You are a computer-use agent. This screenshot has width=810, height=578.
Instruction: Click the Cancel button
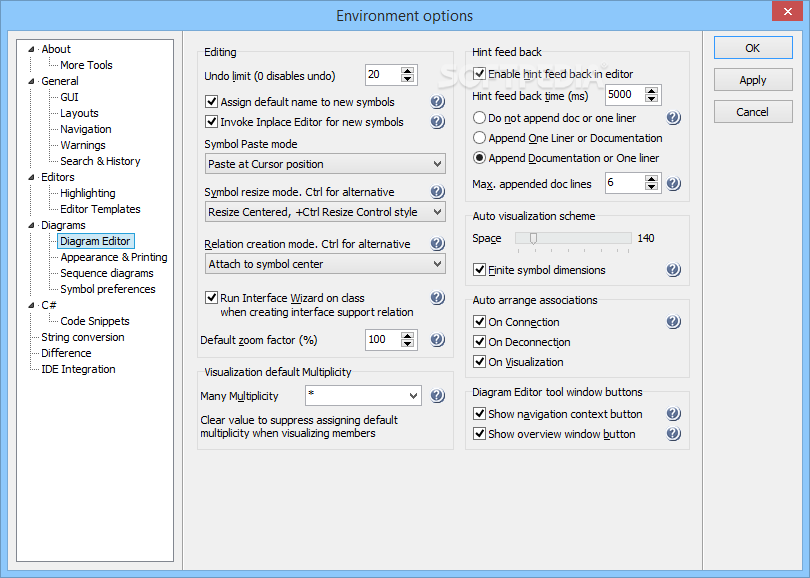point(753,112)
